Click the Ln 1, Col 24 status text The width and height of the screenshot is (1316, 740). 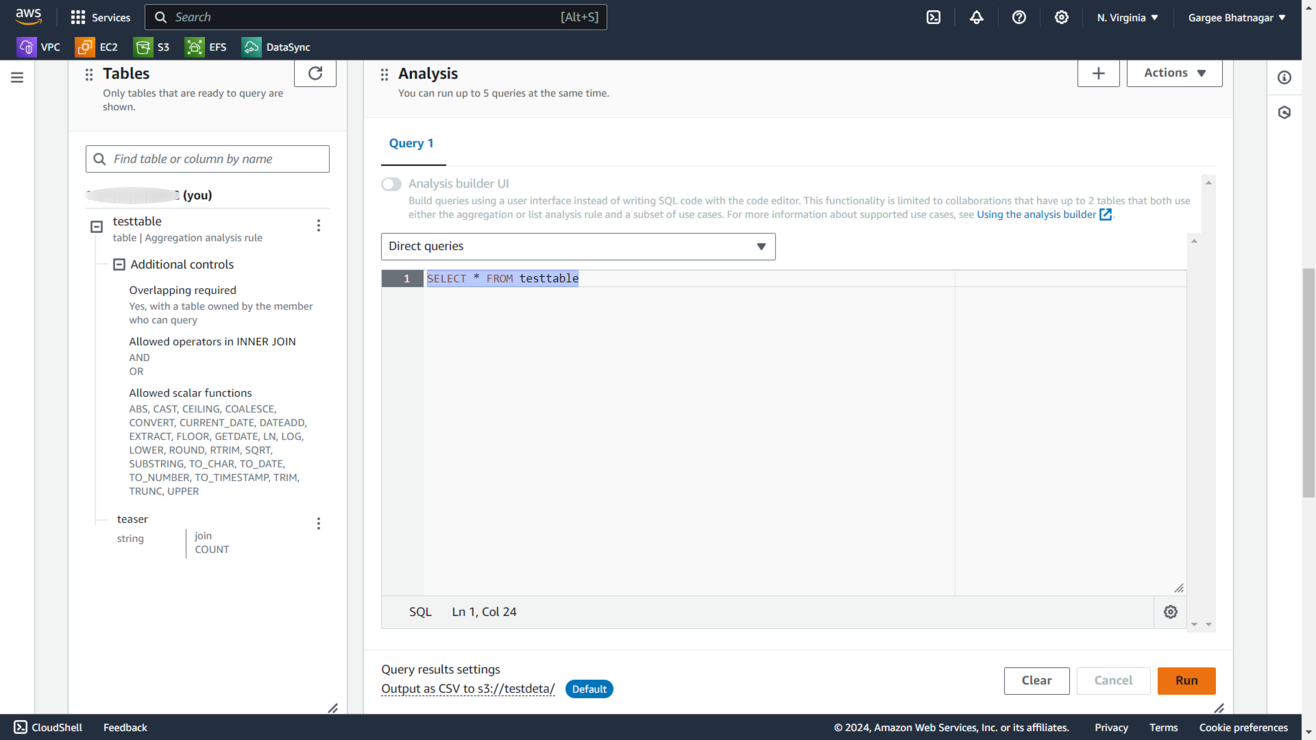(x=484, y=612)
